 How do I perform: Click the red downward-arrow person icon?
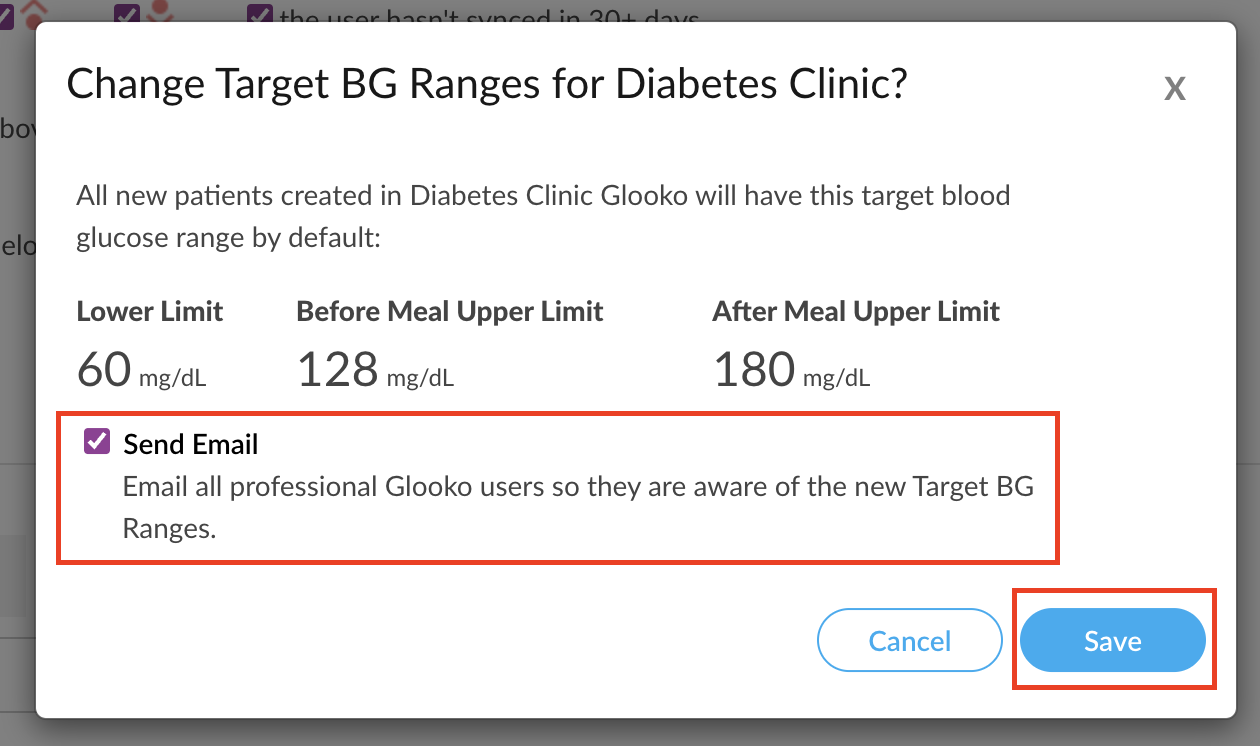pyautogui.click(x=158, y=12)
